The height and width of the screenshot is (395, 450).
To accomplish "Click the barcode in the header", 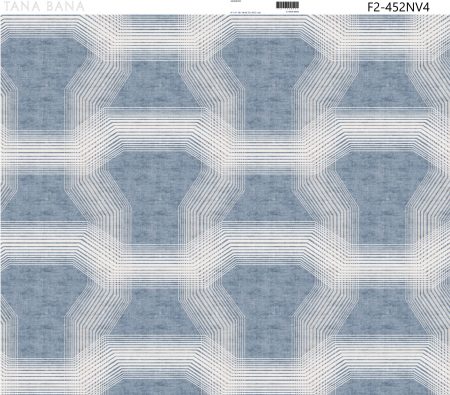I will 287,5.
